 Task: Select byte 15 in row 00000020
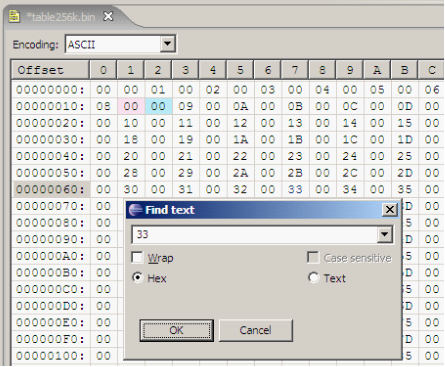point(404,123)
